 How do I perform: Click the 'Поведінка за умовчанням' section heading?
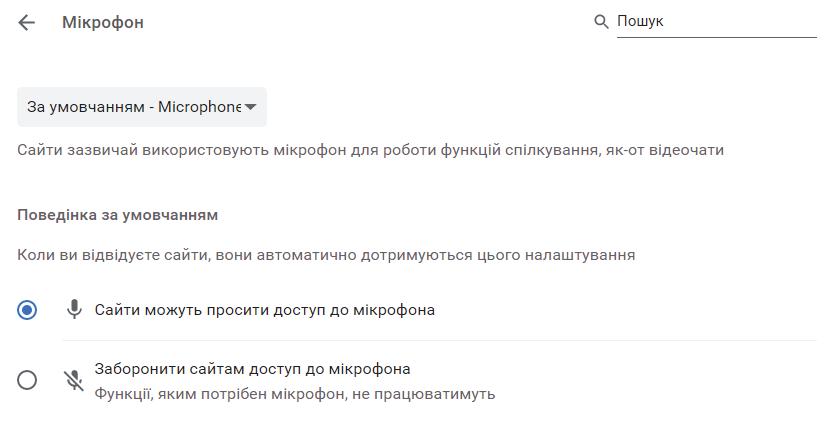(117, 215)
